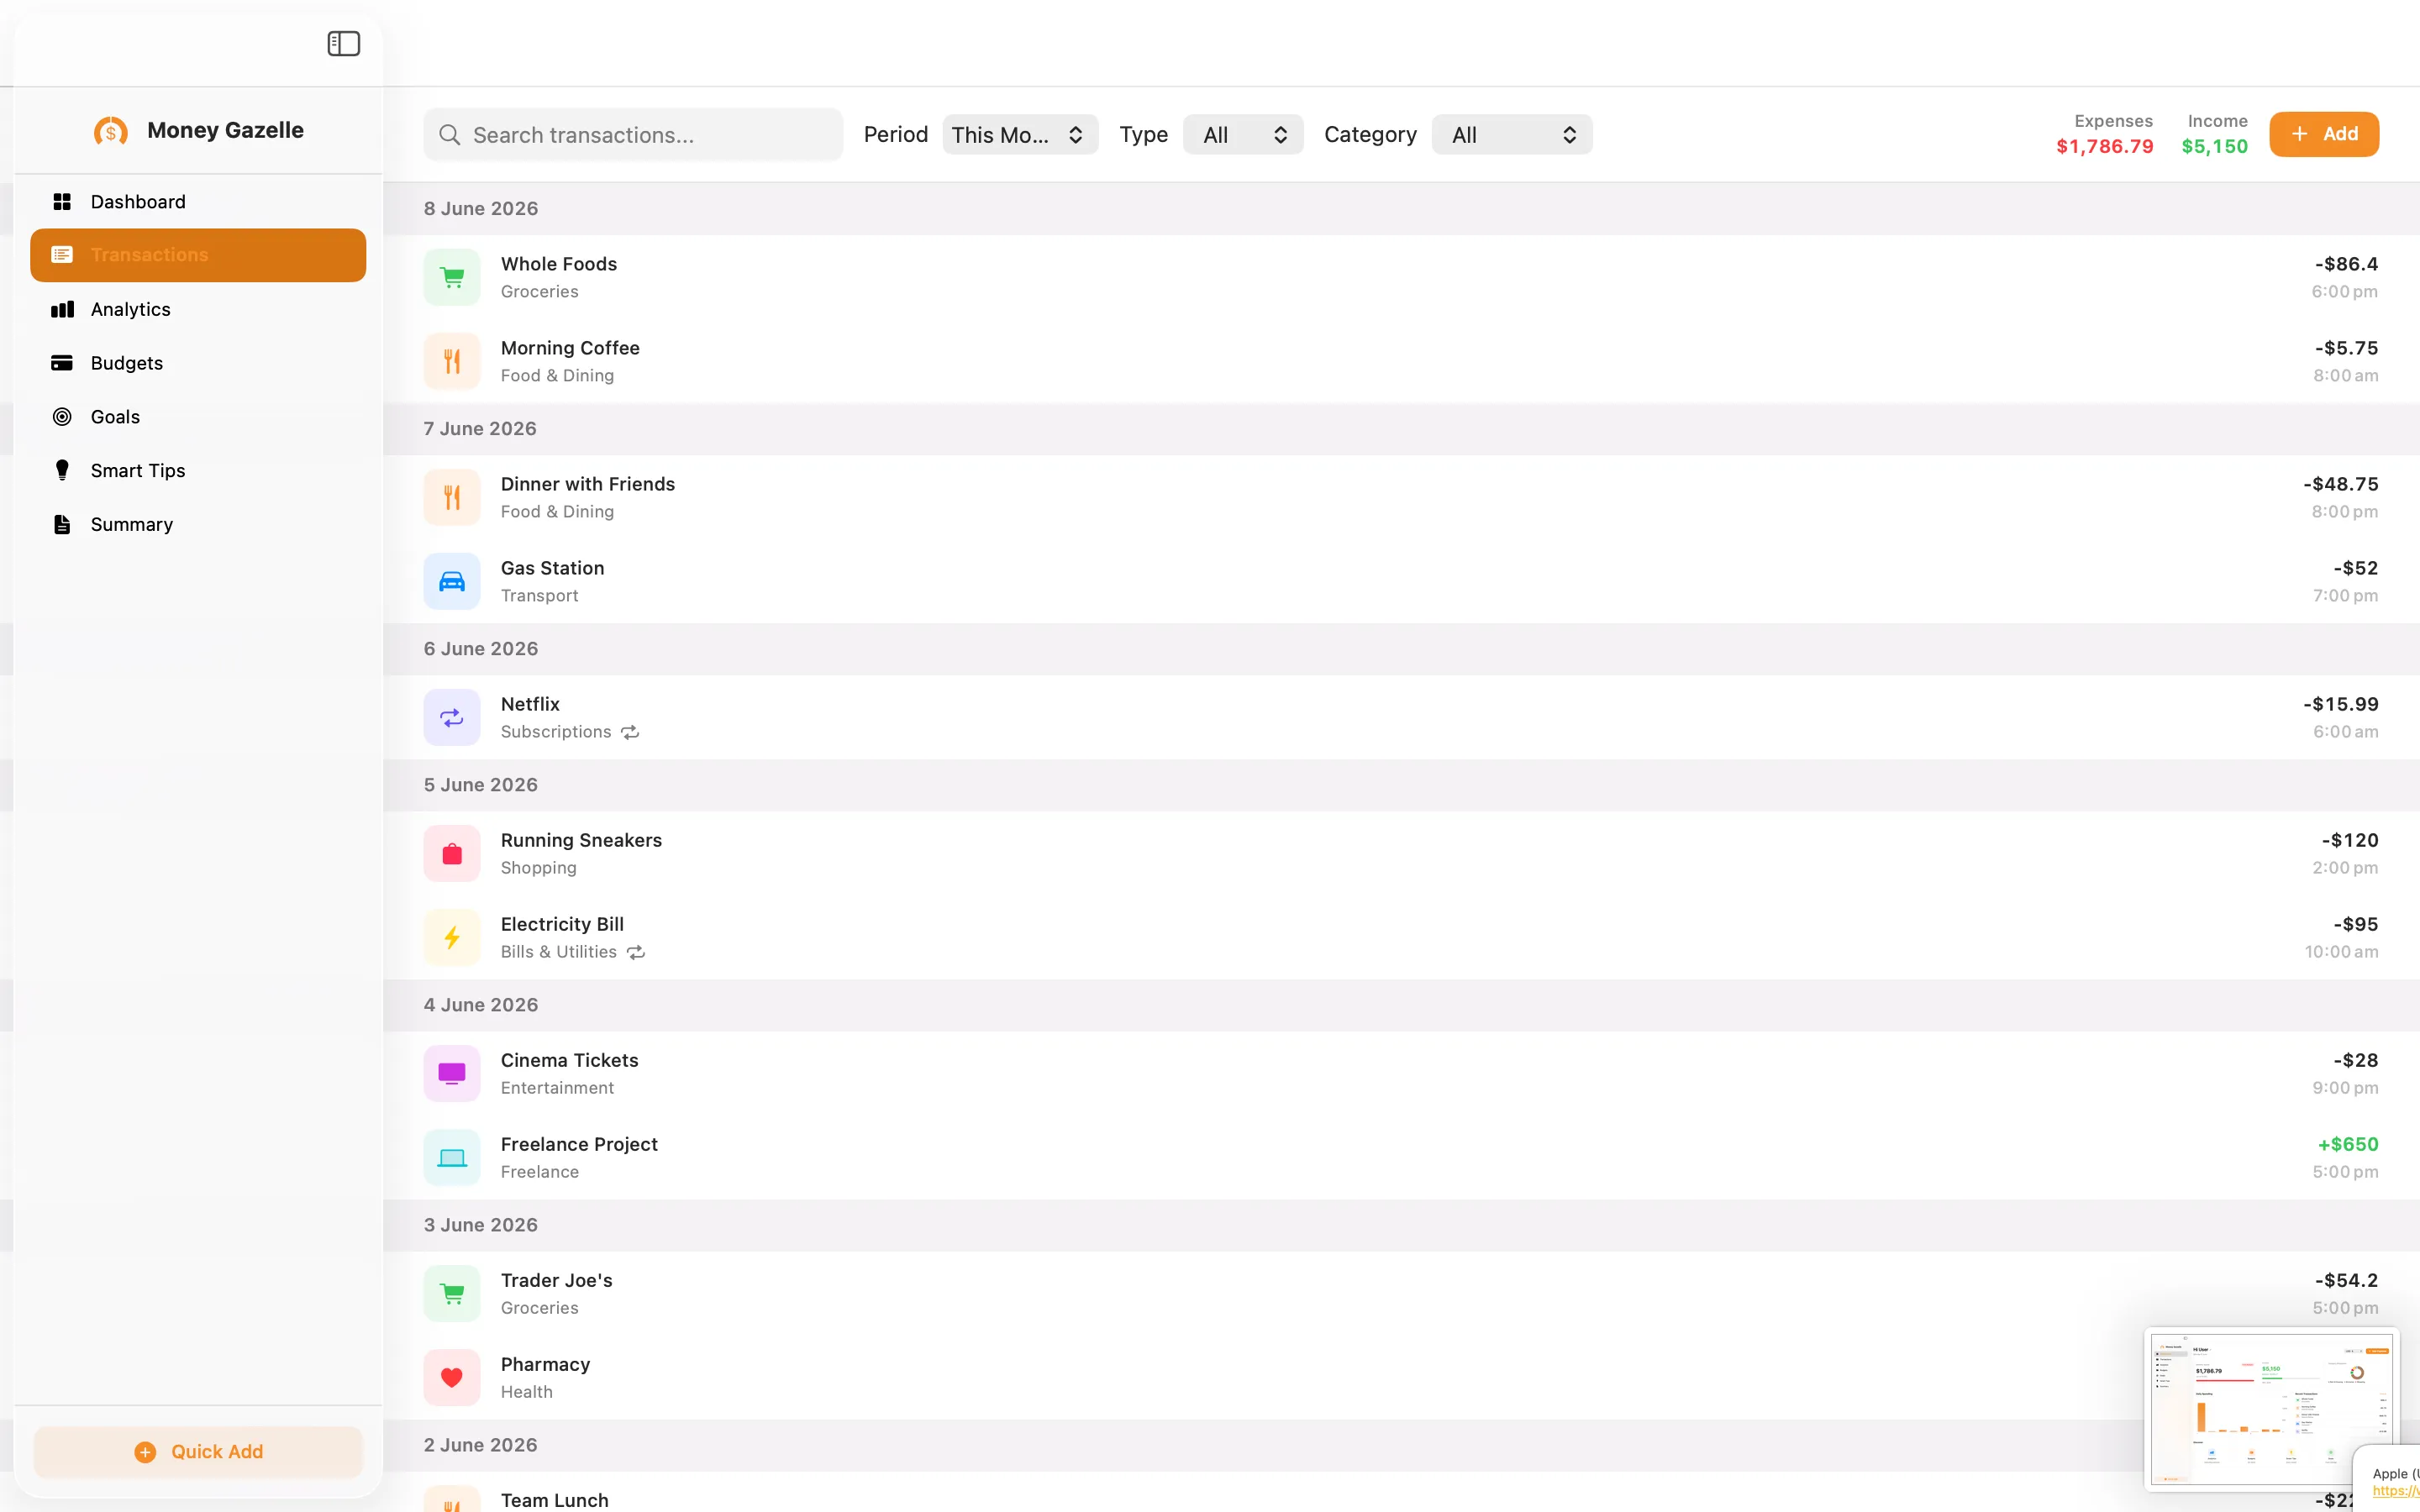Open the Cinema Tickets transaction

1401,1073
